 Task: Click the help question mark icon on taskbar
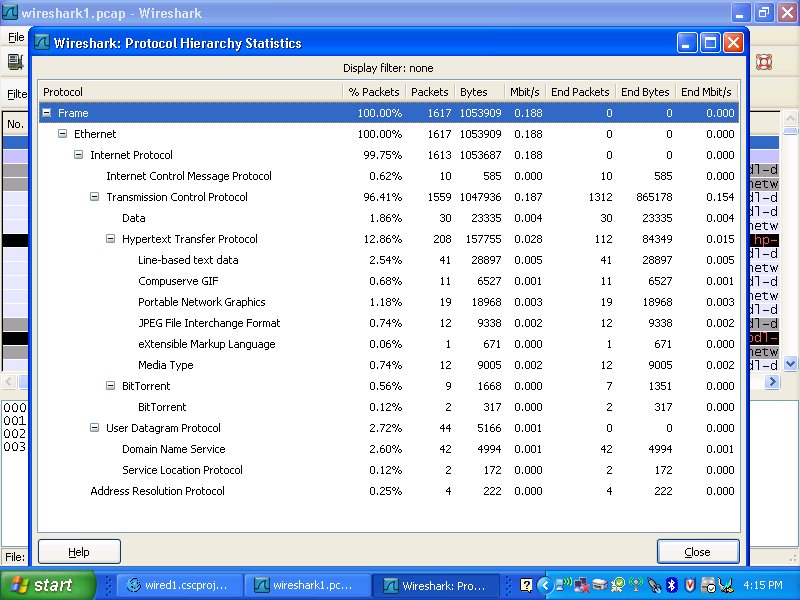(x=527, y=585)
